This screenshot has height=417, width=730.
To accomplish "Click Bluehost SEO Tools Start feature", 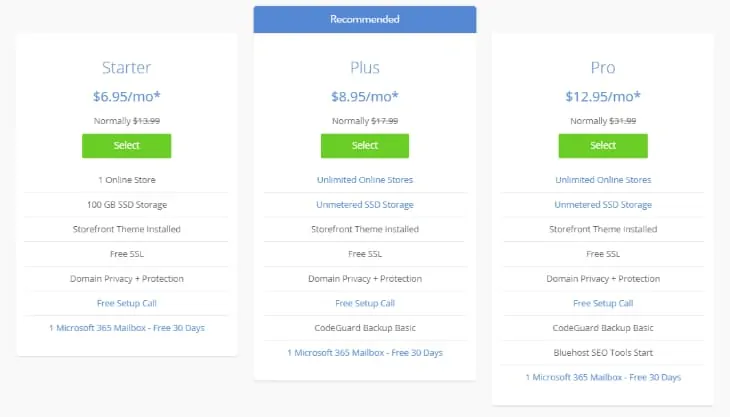I will click(x=603, y=352).
